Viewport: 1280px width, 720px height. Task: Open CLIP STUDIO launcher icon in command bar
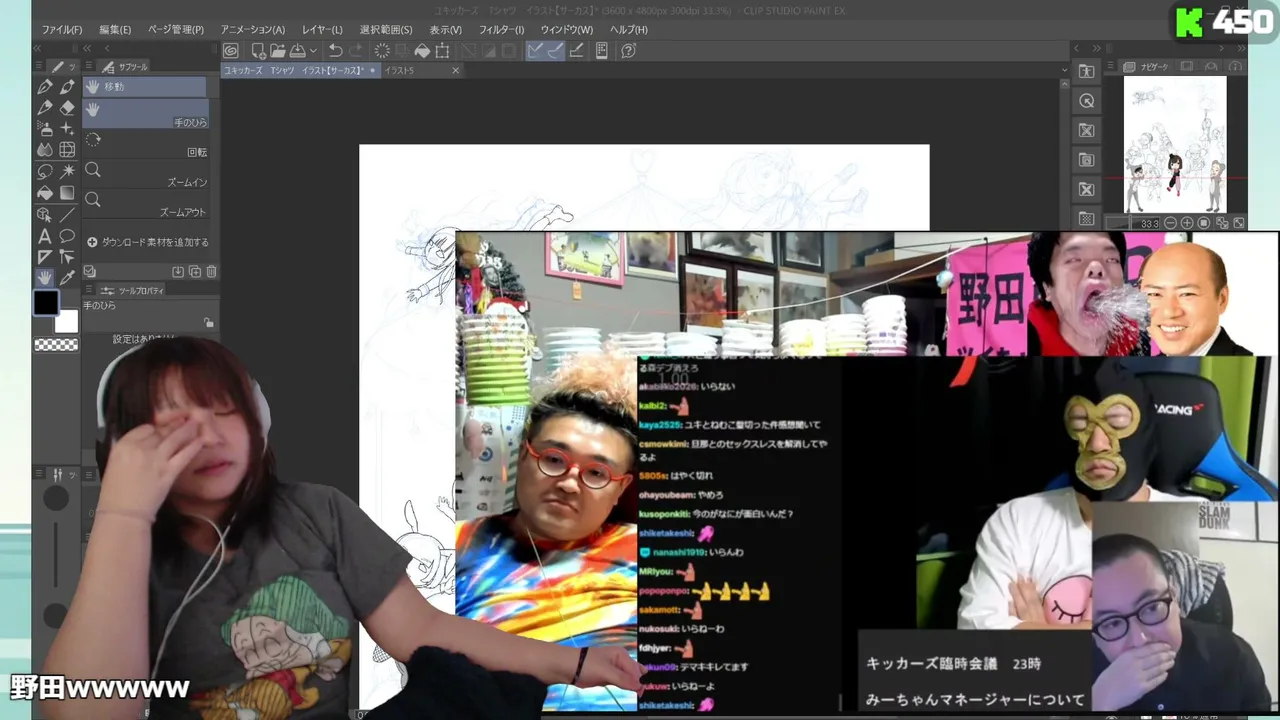pyautogui.click(x=231, y=51)
